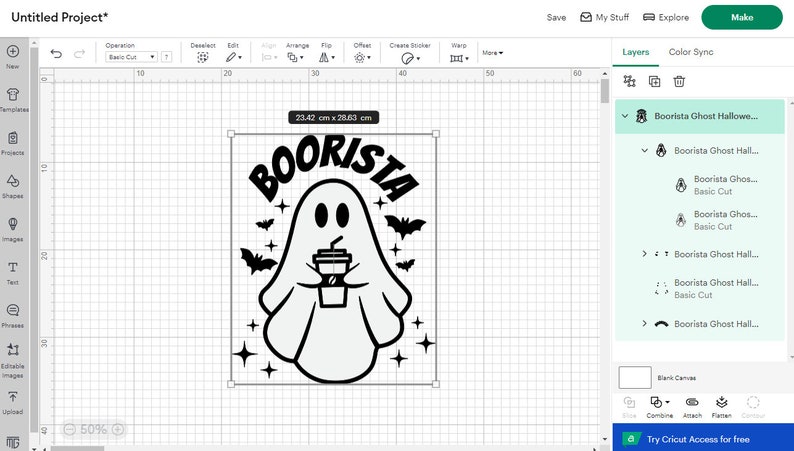Image resolution: width=794 pixels, height=451 pixels.
Task: Click the bottom-right resize handle of selection
Action: coord(436,384)
